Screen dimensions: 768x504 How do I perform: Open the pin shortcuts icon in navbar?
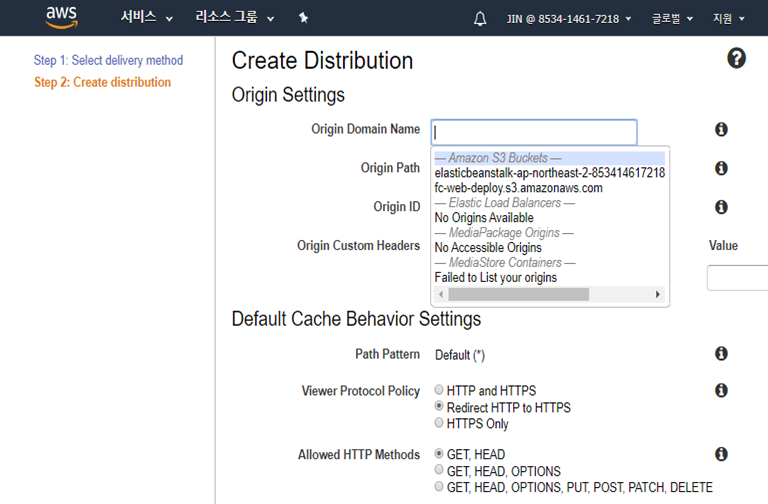point(303,18)
